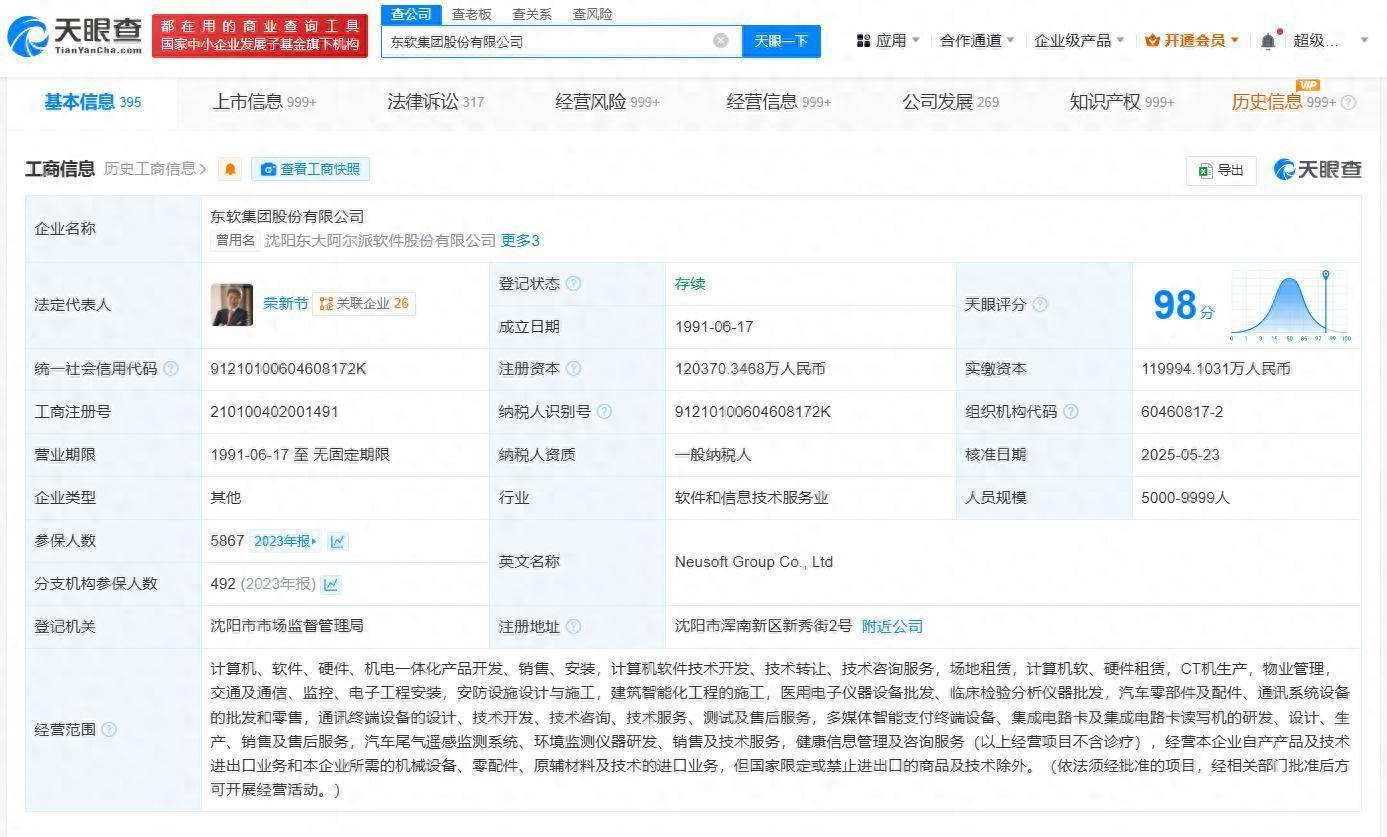Open the 上市信息 tab
The image size is (1387, 837).
coord(264,102)
